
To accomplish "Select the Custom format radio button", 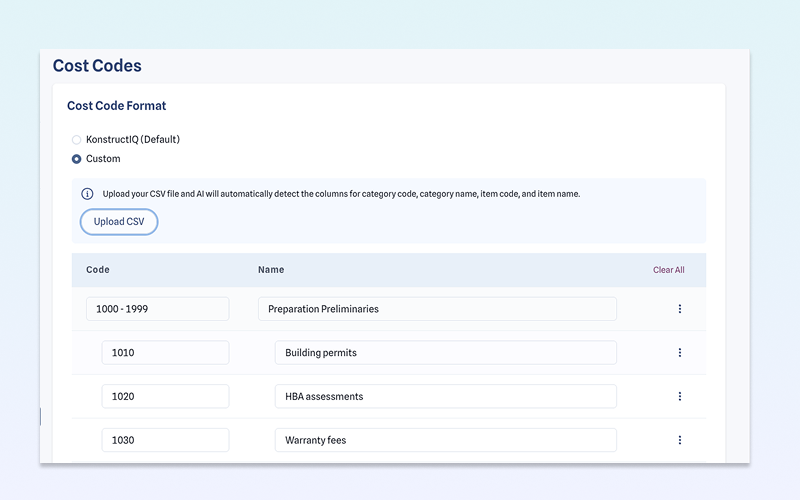I will click(77, 159).
